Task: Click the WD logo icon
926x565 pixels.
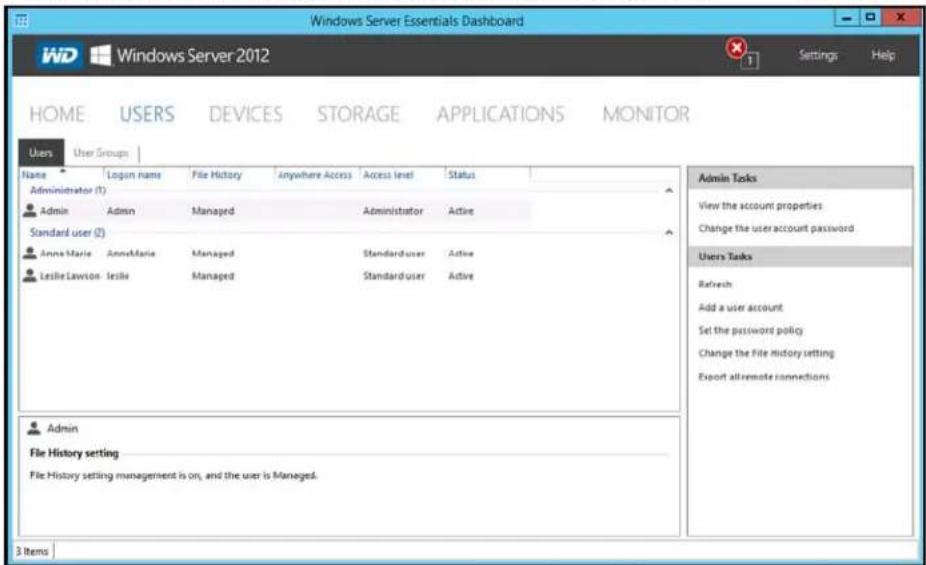Action: (x=59, y=55)
